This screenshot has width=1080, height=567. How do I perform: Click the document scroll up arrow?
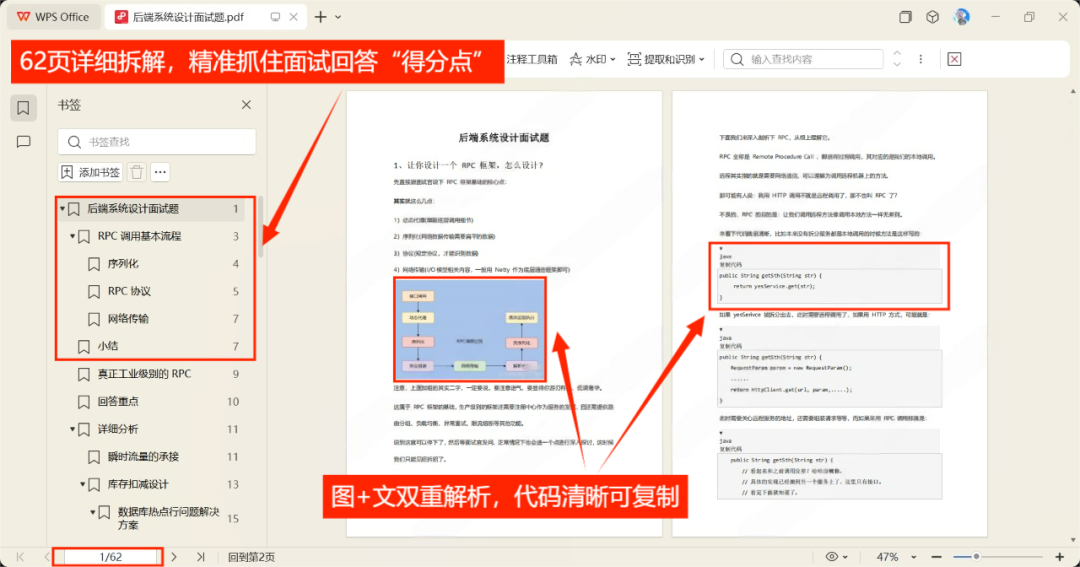point(1072,92)
